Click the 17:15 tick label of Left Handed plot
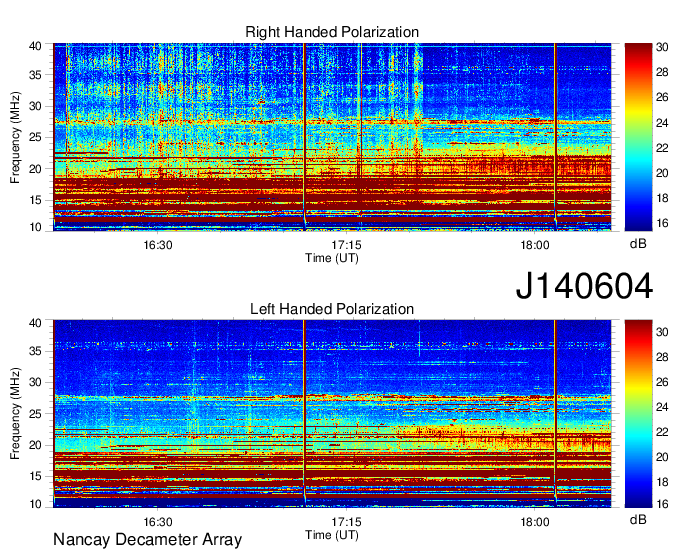Viewport: 680px width, 552px height. pos(347,522)
